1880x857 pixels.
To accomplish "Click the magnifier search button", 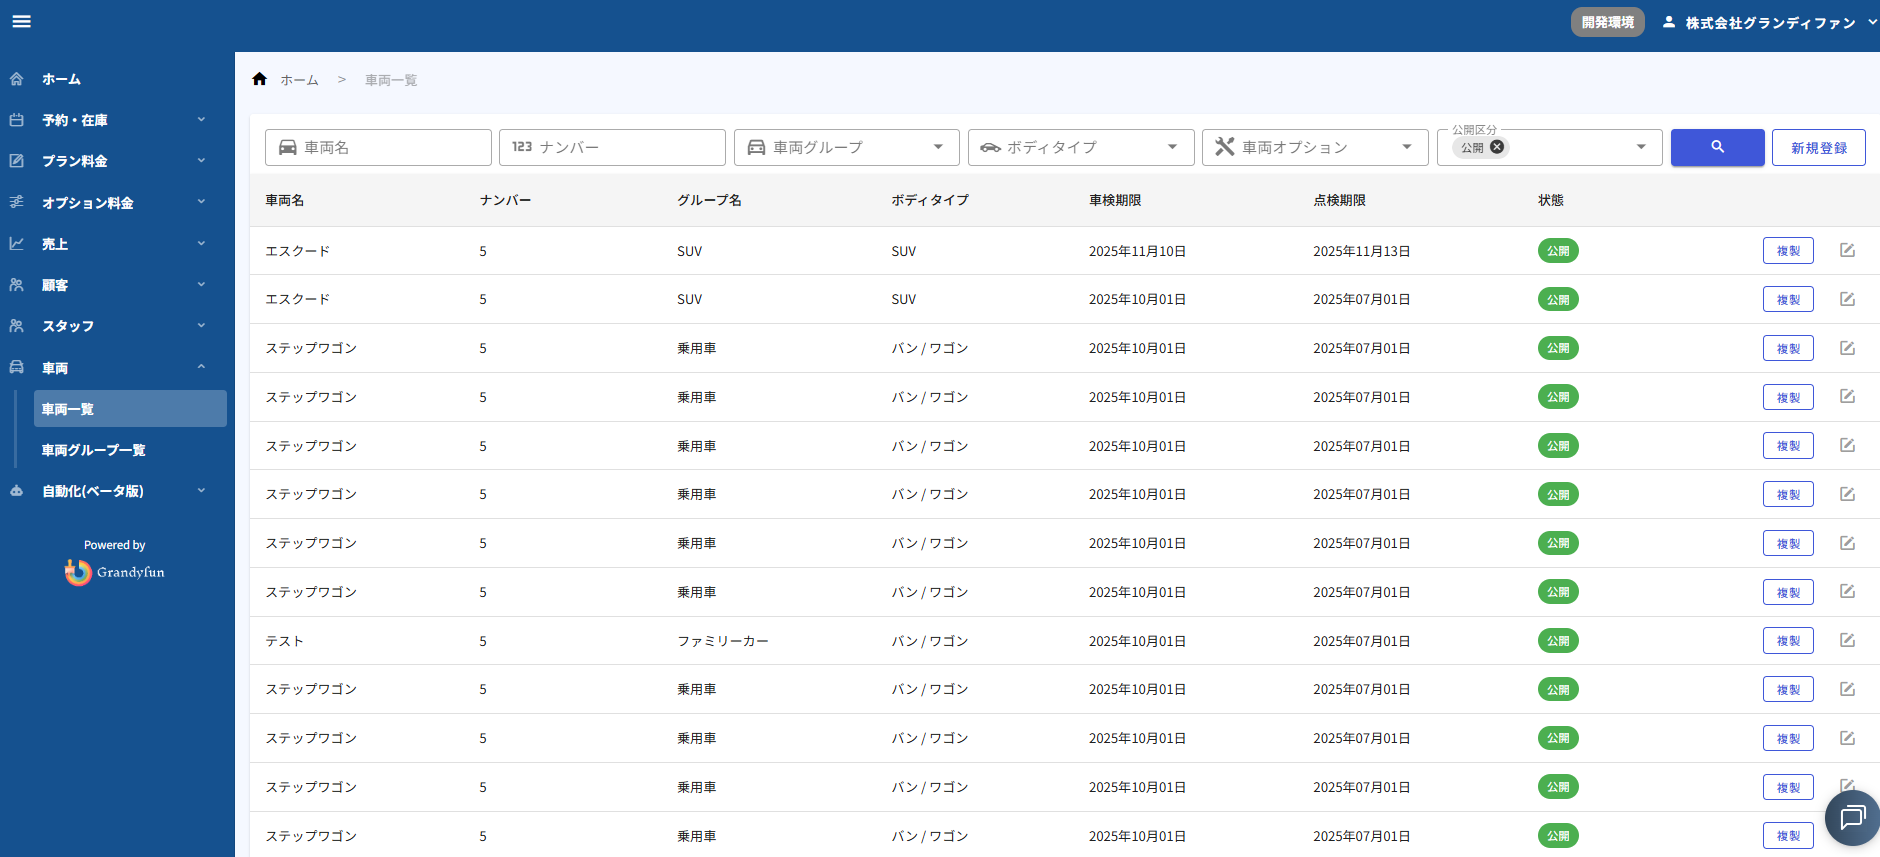I will tap(1717, 147).
